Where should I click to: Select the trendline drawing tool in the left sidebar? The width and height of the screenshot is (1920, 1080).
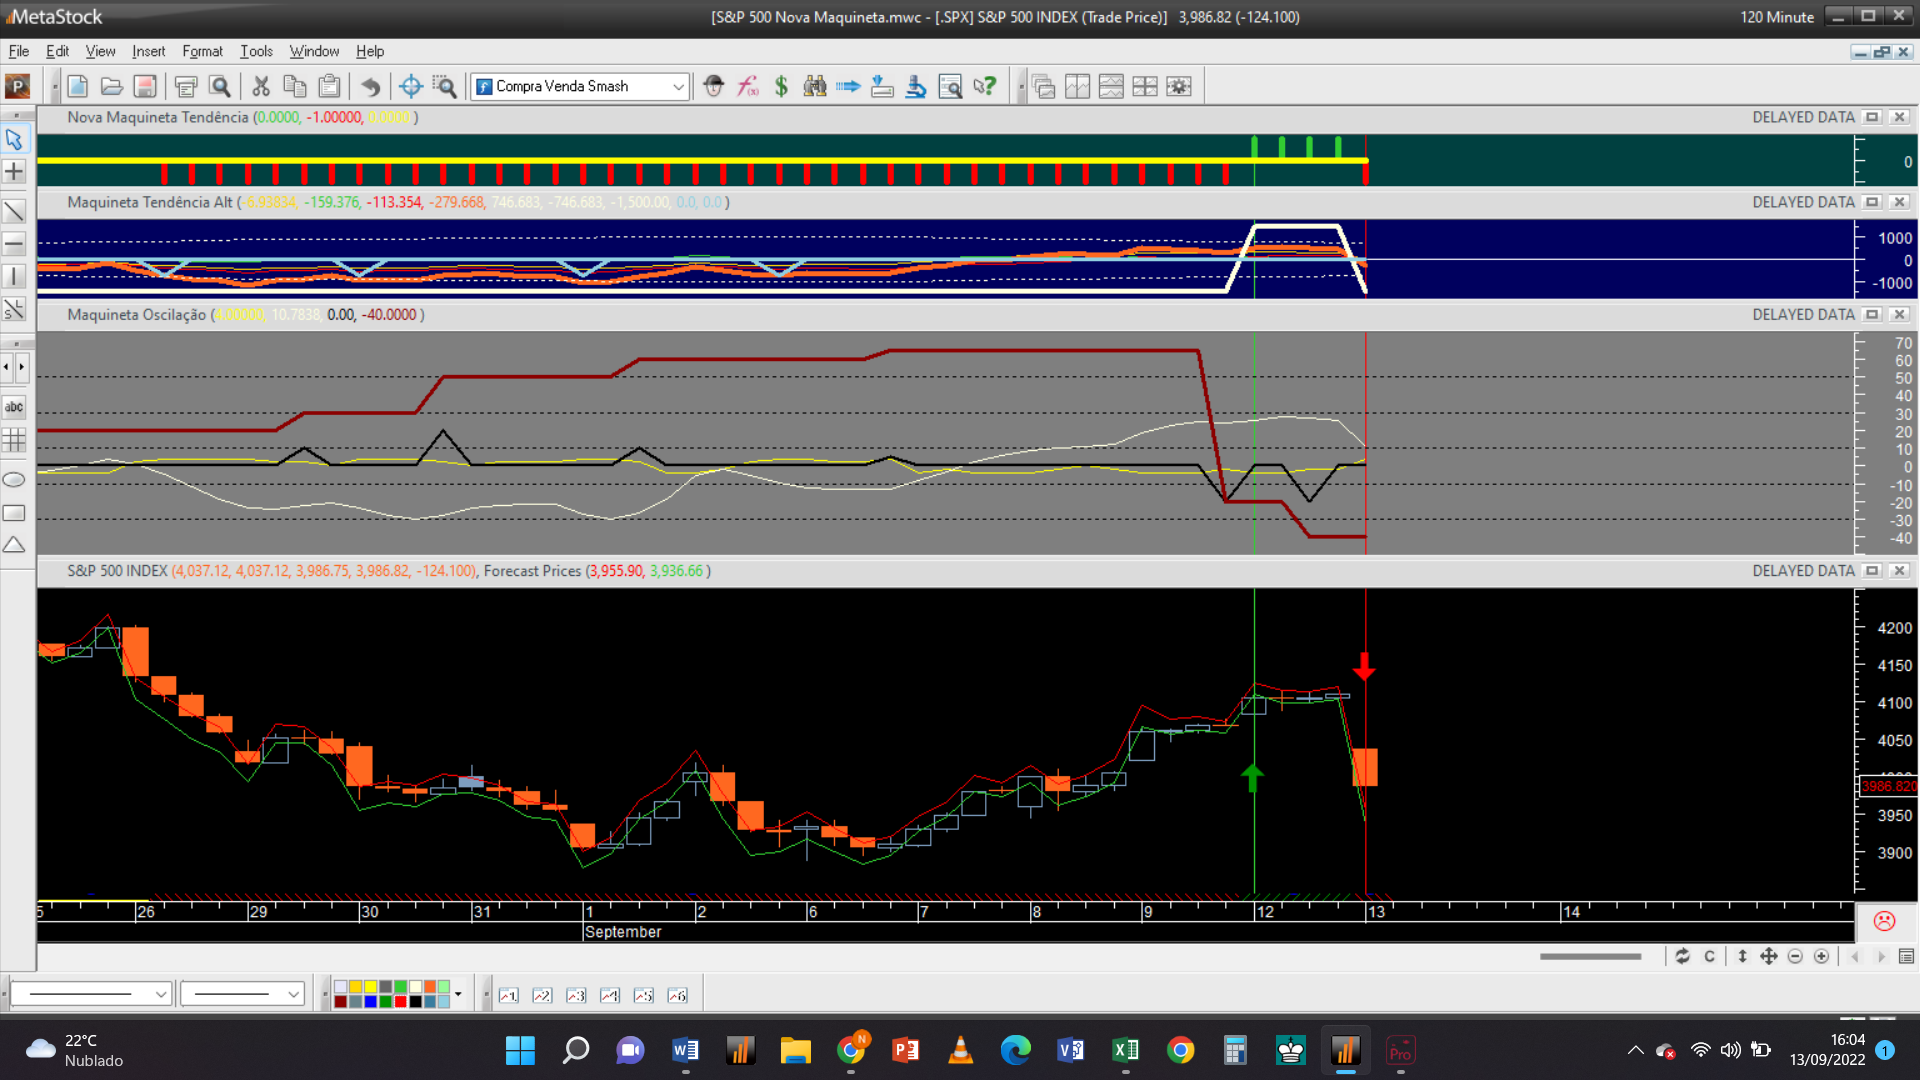point(14,211)
